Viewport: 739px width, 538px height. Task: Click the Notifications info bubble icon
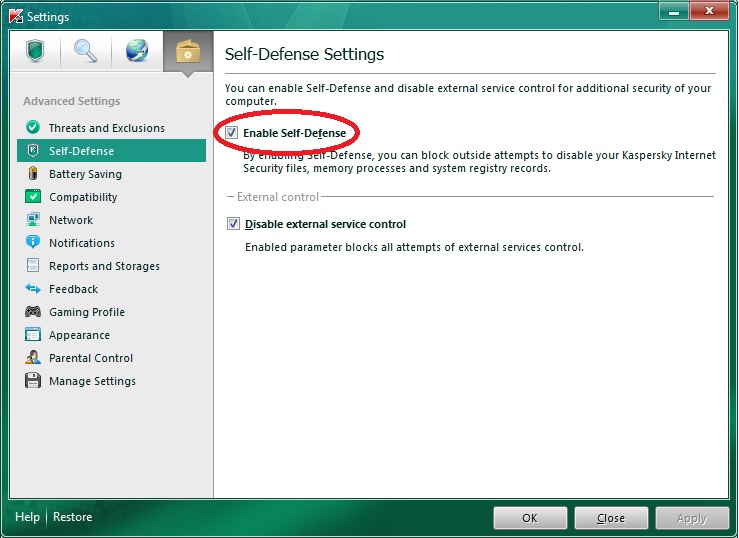pos(33,242)
